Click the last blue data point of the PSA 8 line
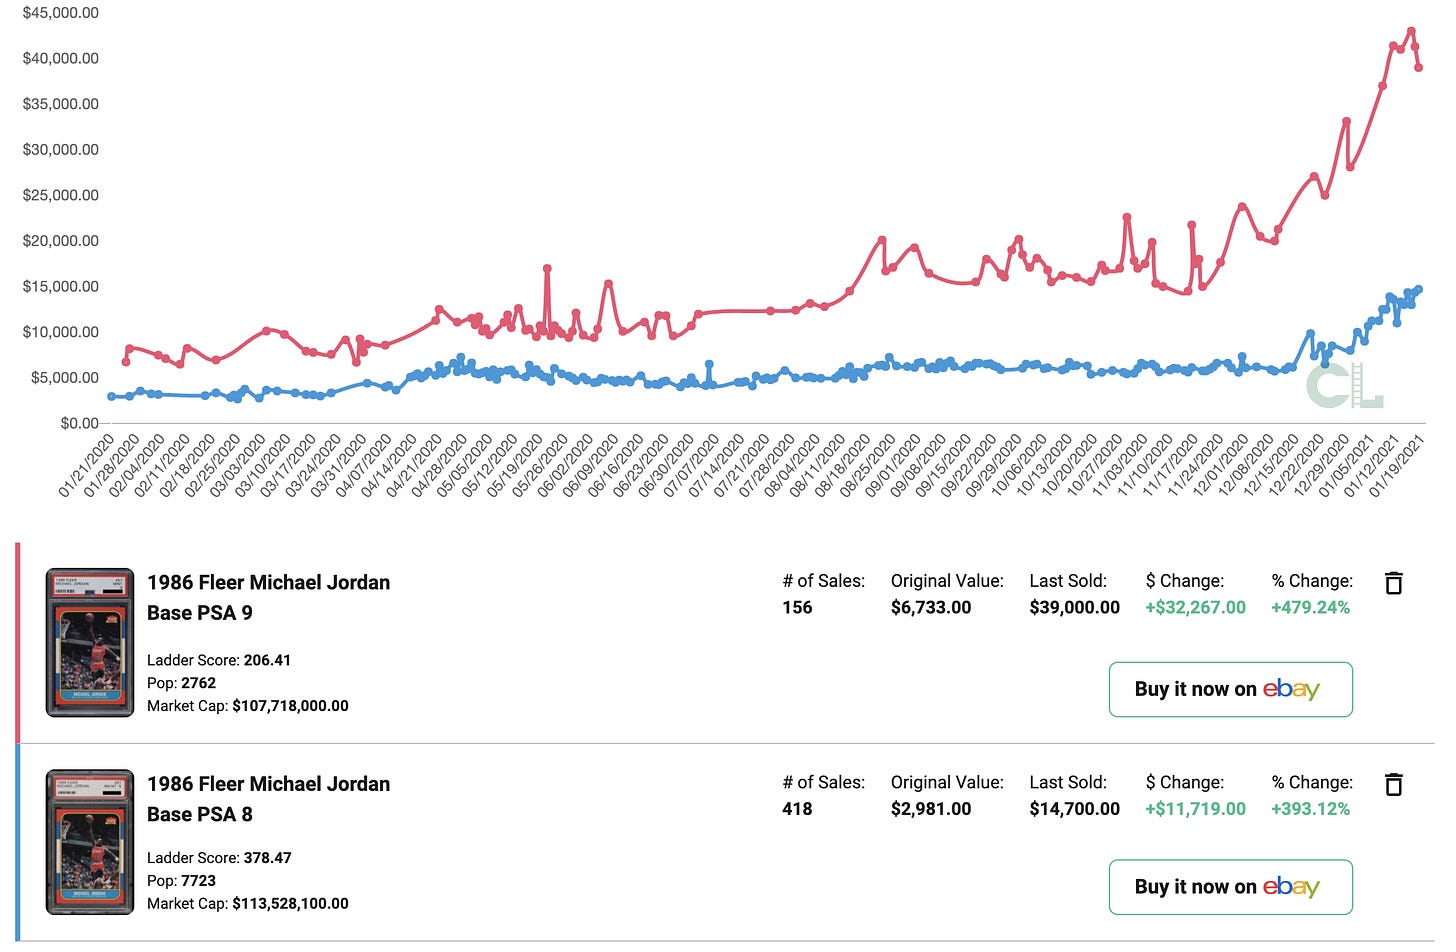This screenshot has height=952, width=1456. point(1418,289)
